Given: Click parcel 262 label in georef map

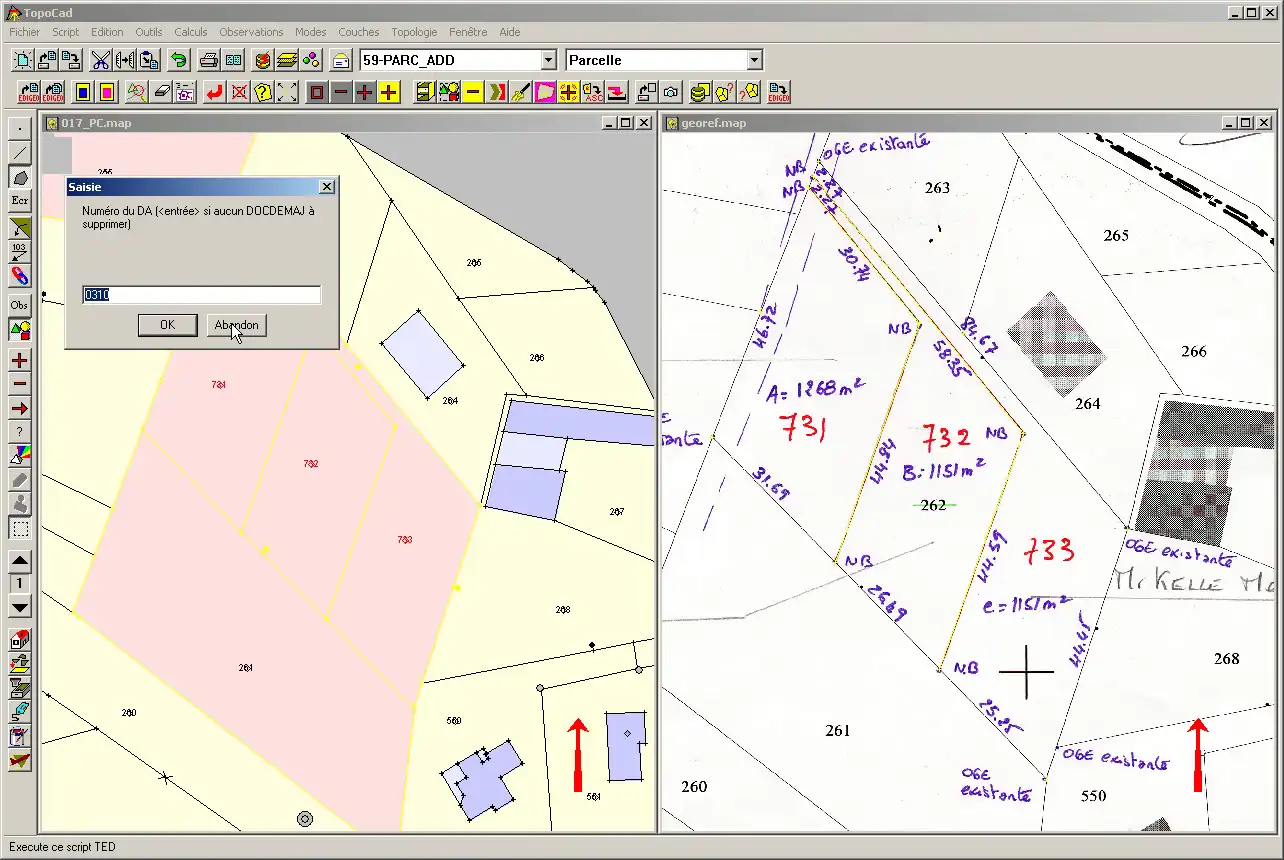Looking at the screenshot, I should click(x=933, y=505).
